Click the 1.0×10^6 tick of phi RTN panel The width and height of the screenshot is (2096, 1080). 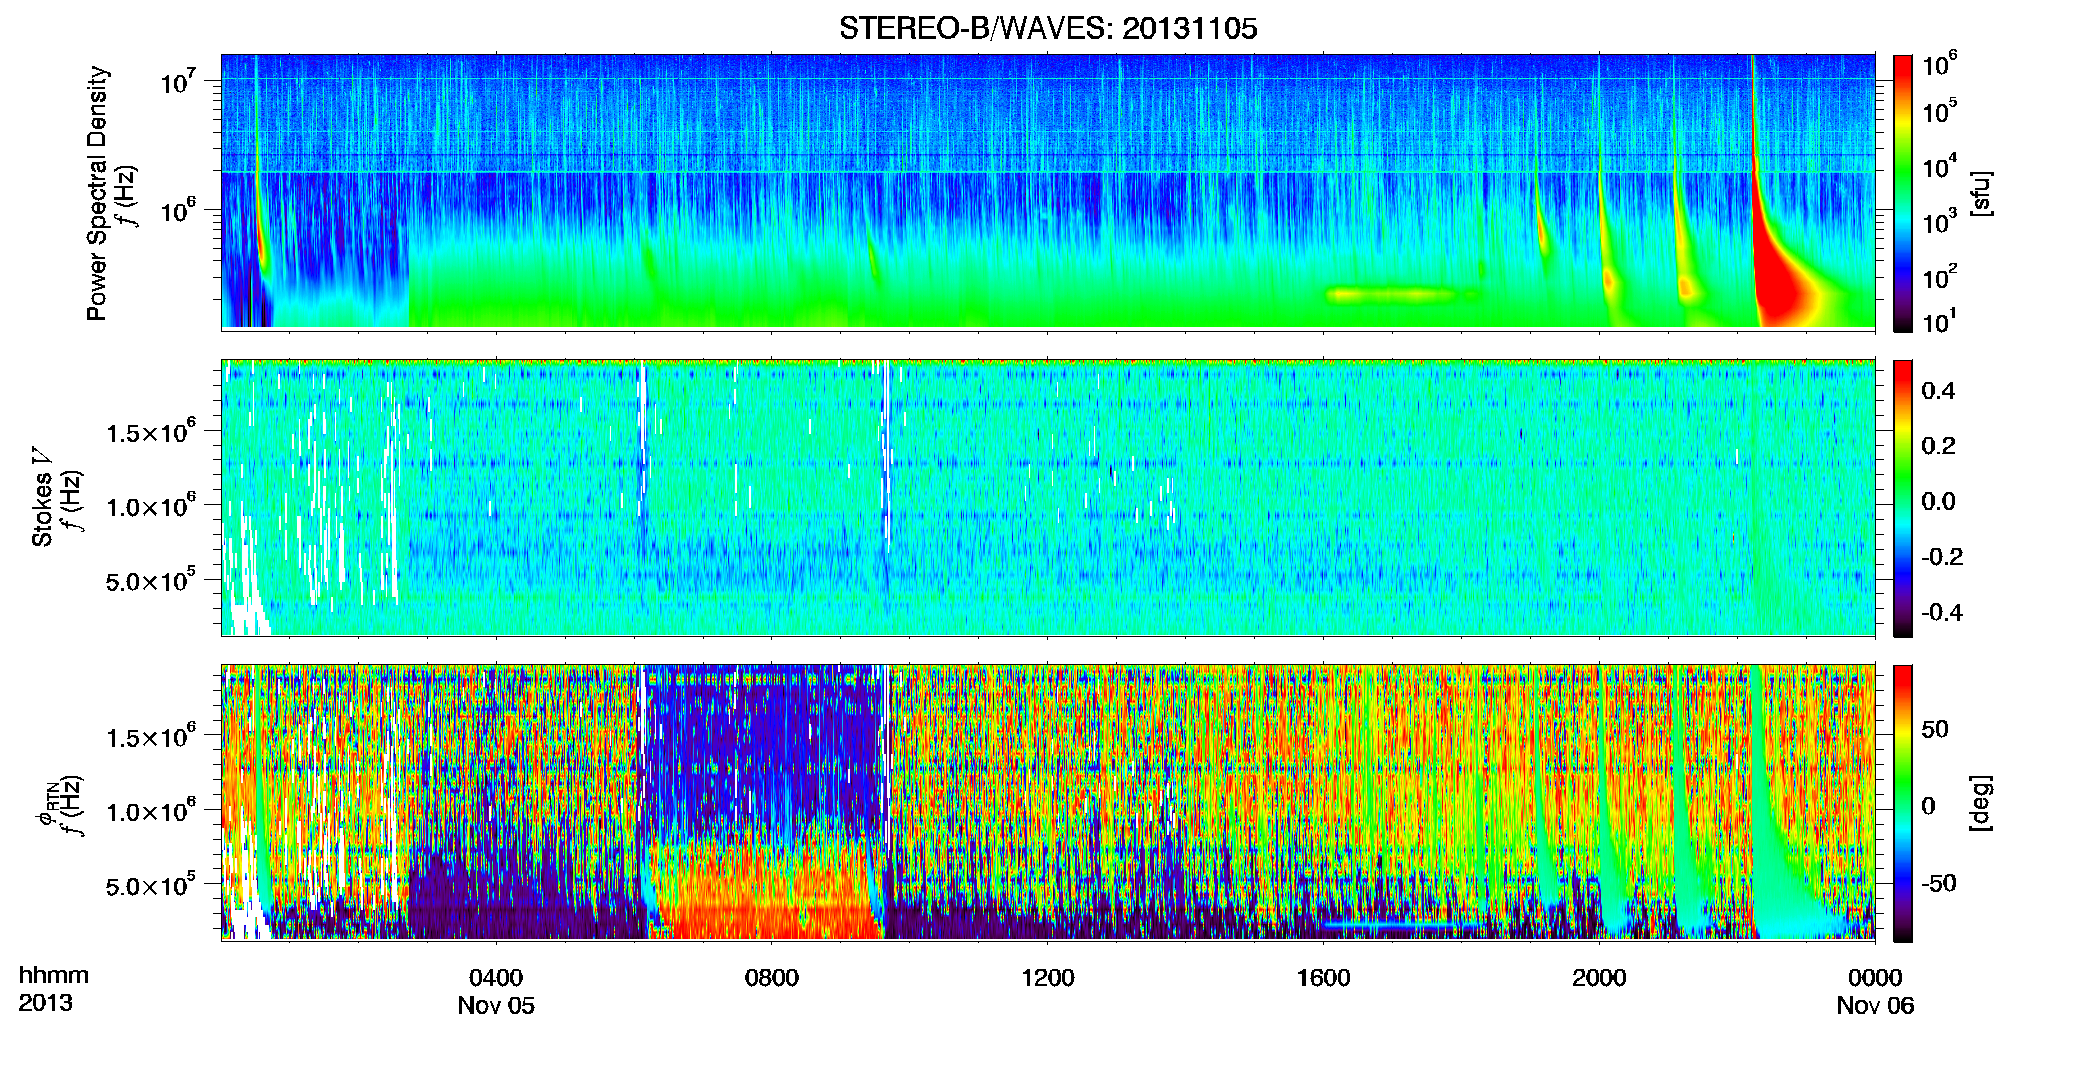150,811
